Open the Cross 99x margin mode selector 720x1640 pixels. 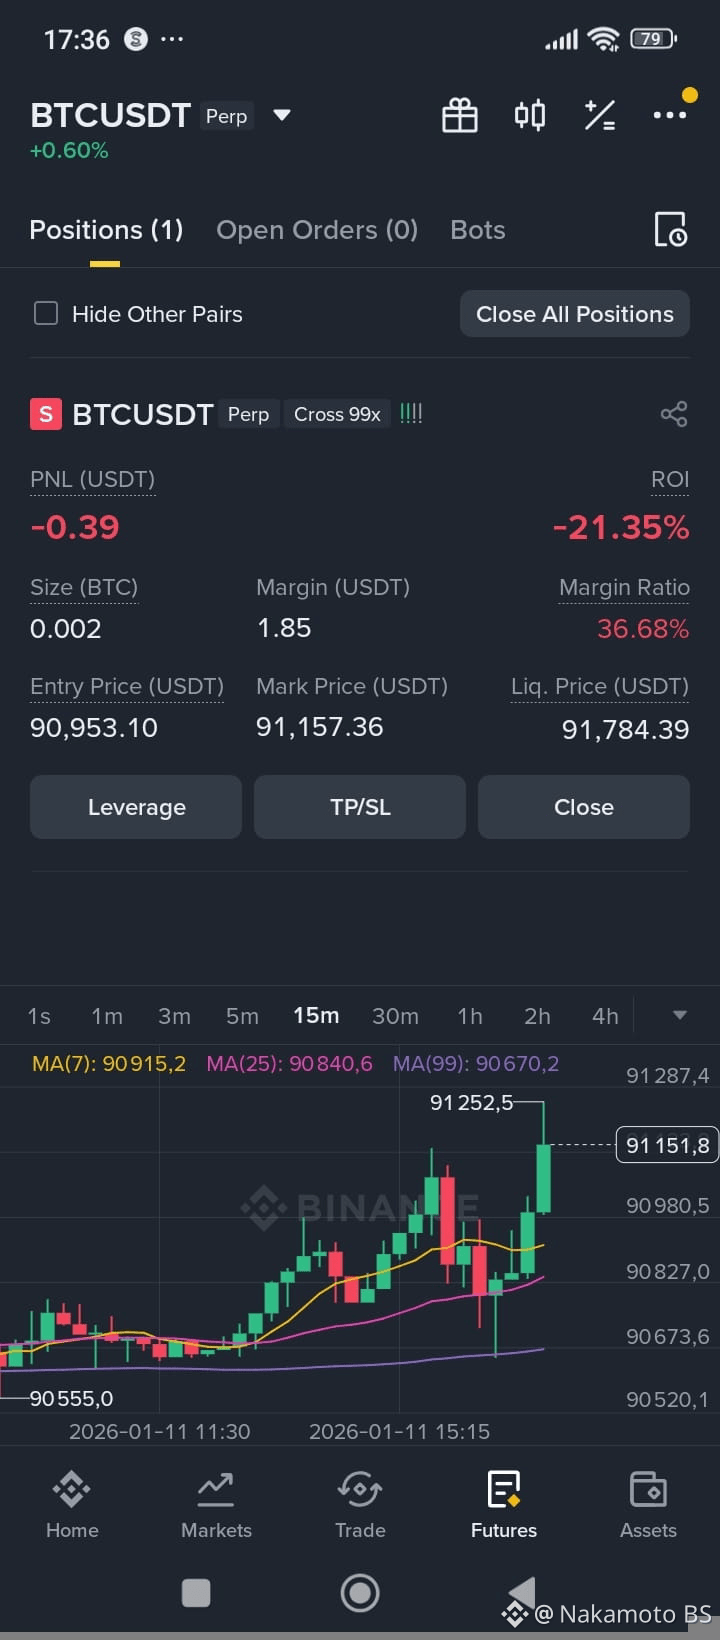coord(337,414)
